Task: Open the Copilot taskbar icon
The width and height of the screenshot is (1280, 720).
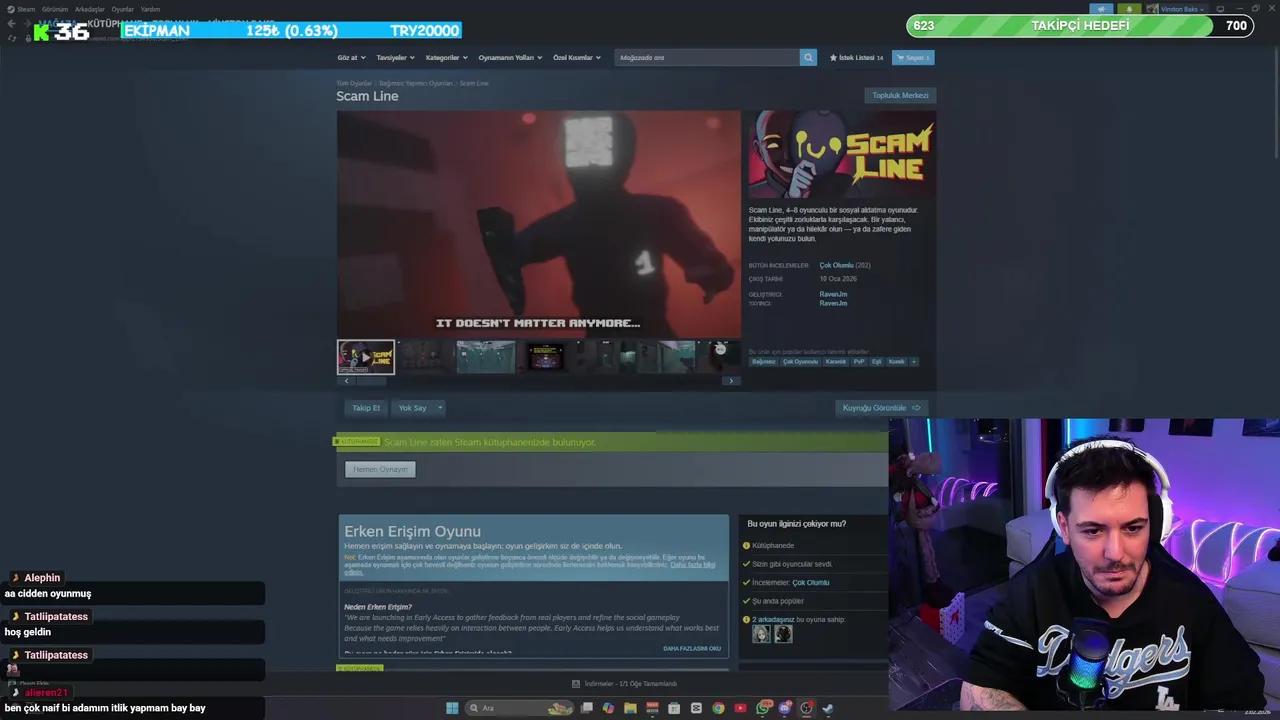Action: 608,708
